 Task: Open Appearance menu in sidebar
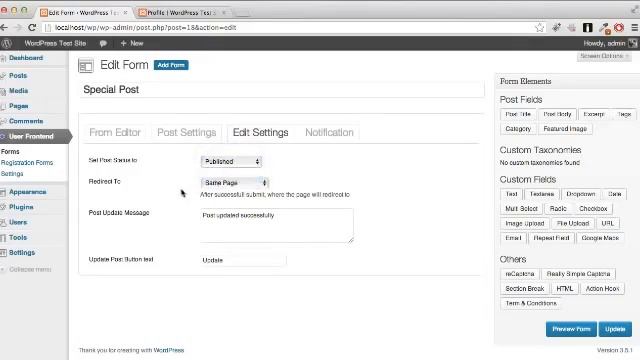(27, 192)
